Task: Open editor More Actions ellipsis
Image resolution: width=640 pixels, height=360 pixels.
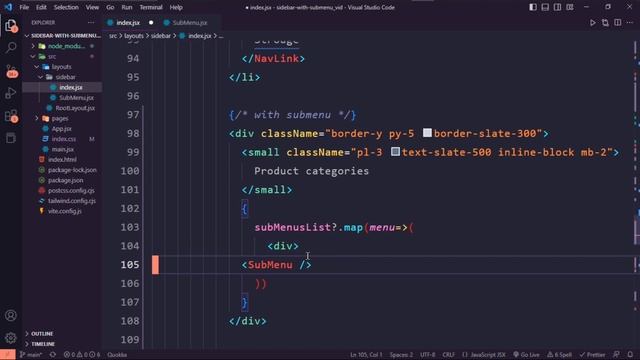Action: (630, 23)
